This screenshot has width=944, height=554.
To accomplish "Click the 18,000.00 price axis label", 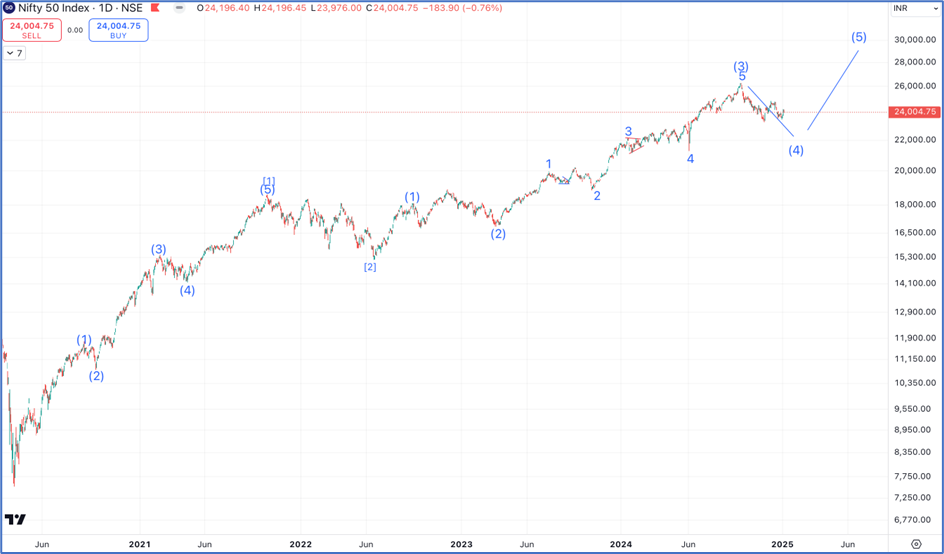I will coord(914,204).
